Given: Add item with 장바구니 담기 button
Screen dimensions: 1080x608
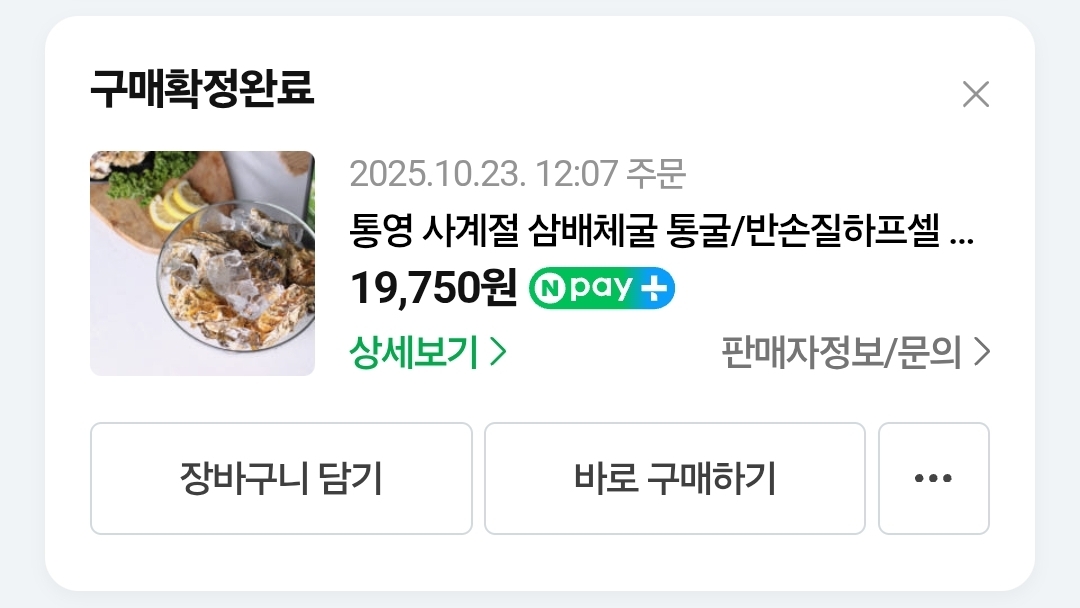Looking at the screenshot, I should 281,478.
